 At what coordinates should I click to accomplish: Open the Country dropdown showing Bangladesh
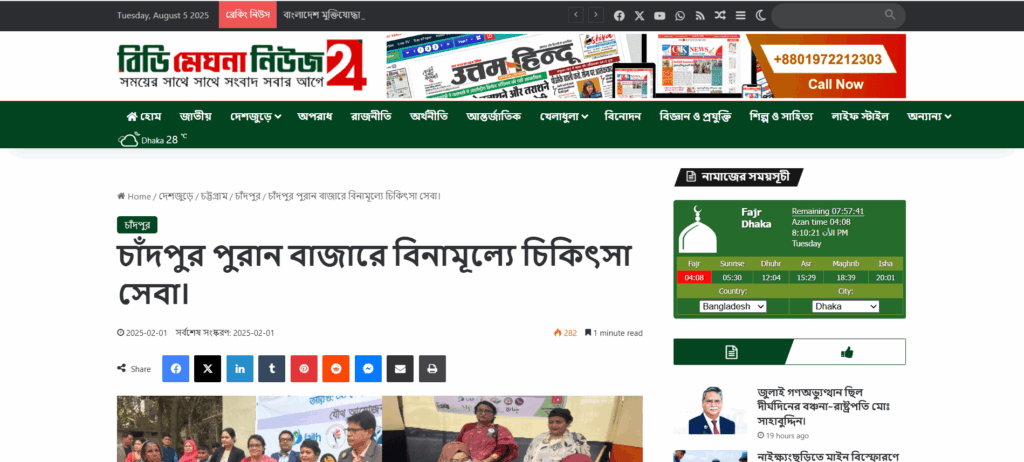[x=733, y=306]
